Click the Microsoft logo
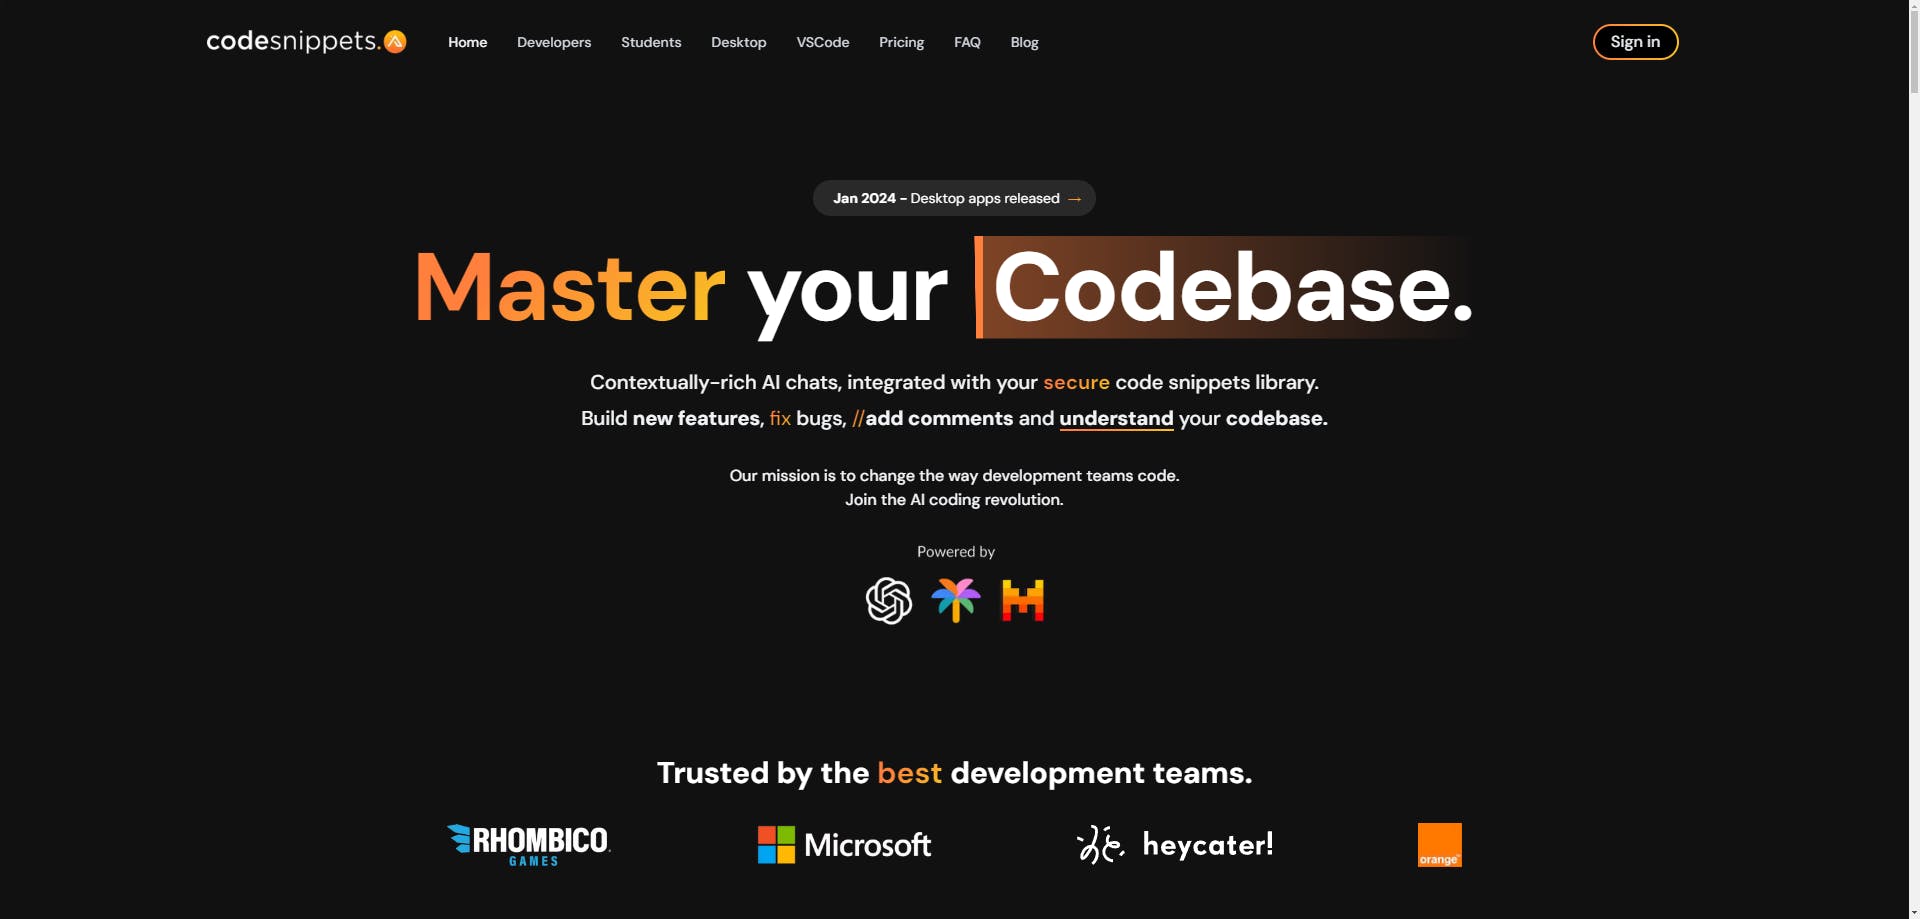 coord(844,845)
